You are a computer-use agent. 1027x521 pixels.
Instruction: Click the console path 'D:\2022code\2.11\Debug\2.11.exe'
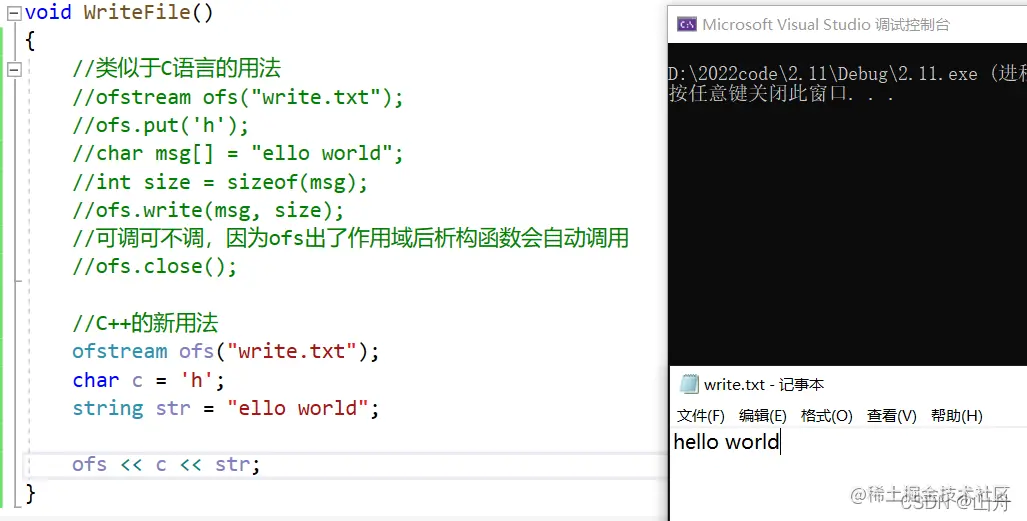click(x=823, y=73)
